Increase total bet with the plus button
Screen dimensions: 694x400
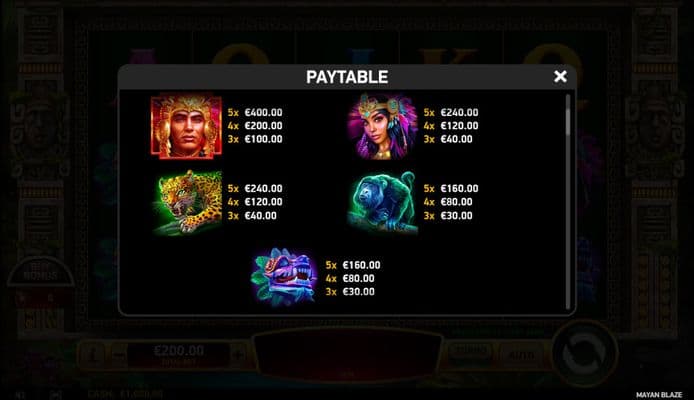coord(239,354)
